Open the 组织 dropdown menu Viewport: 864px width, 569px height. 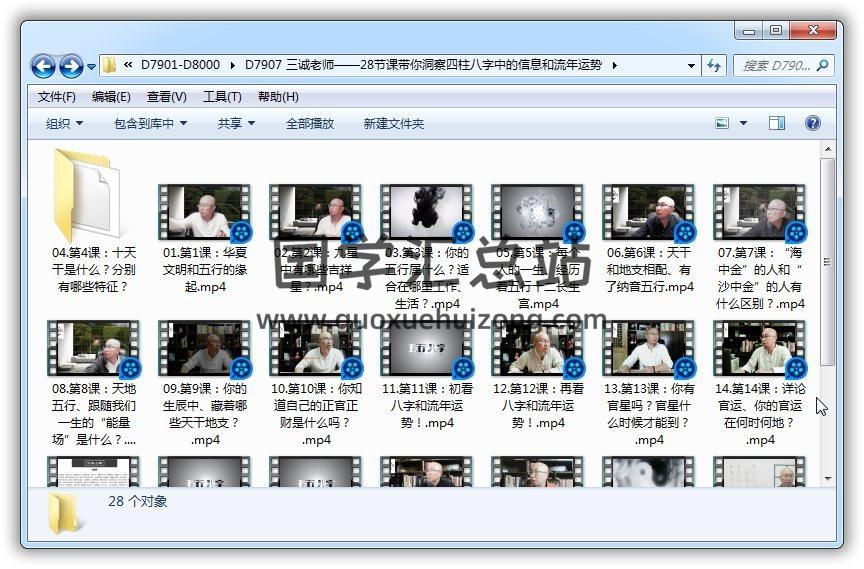(64, 123)
